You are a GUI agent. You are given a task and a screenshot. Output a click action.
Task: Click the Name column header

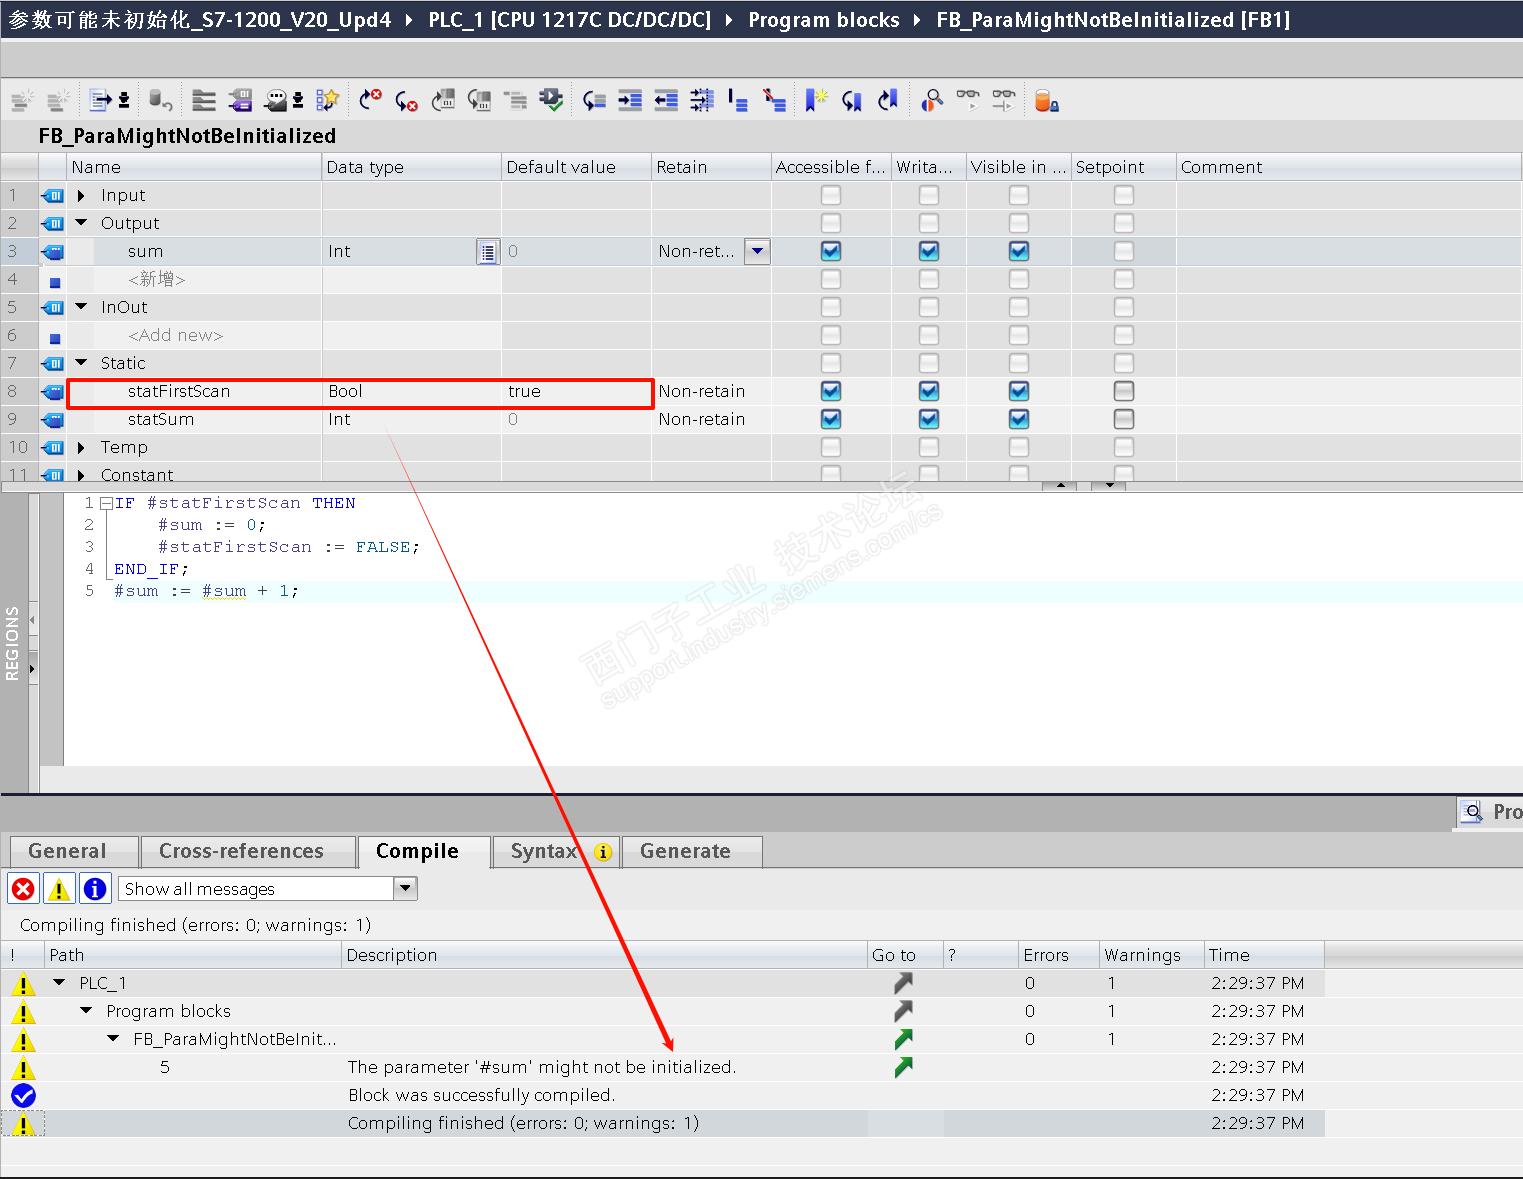[194, 167]
